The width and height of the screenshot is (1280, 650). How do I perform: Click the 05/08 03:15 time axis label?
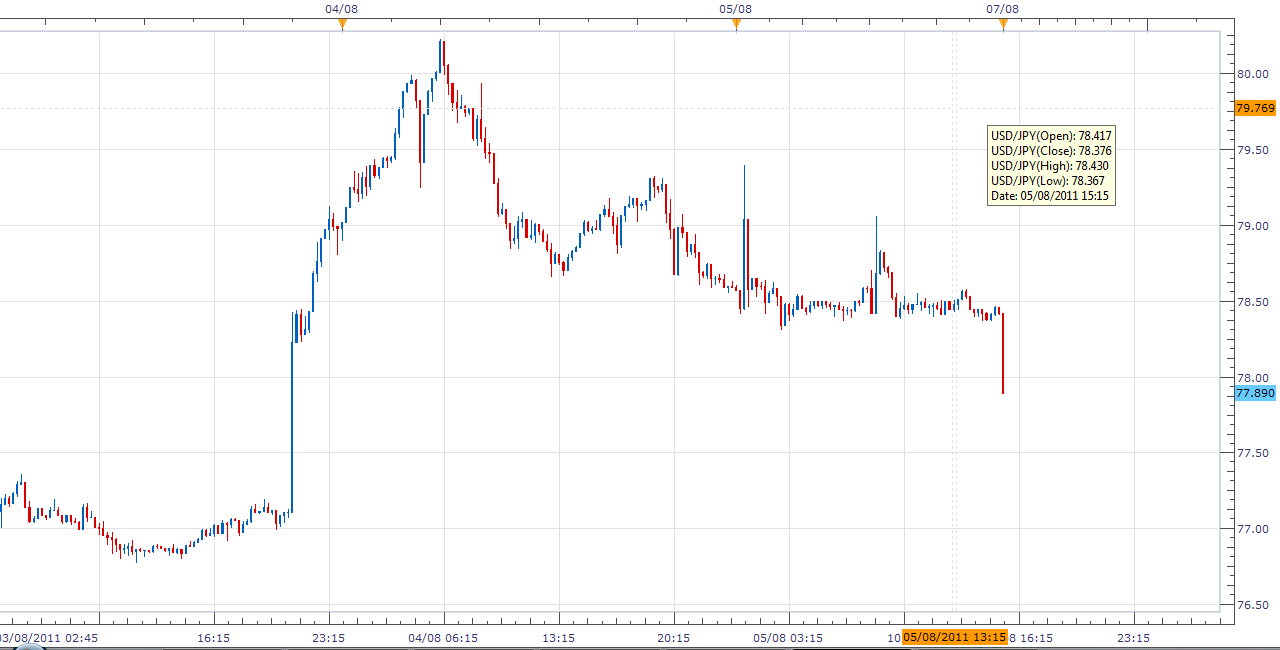pyautogui.click(x=788, y=637)
